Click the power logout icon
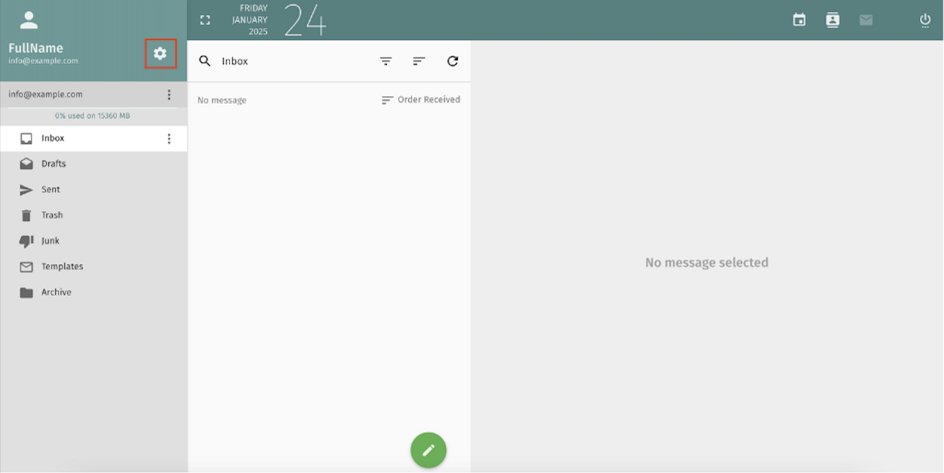Image resolution: width=944 pixels, height=473 pixels. point(925,20)
